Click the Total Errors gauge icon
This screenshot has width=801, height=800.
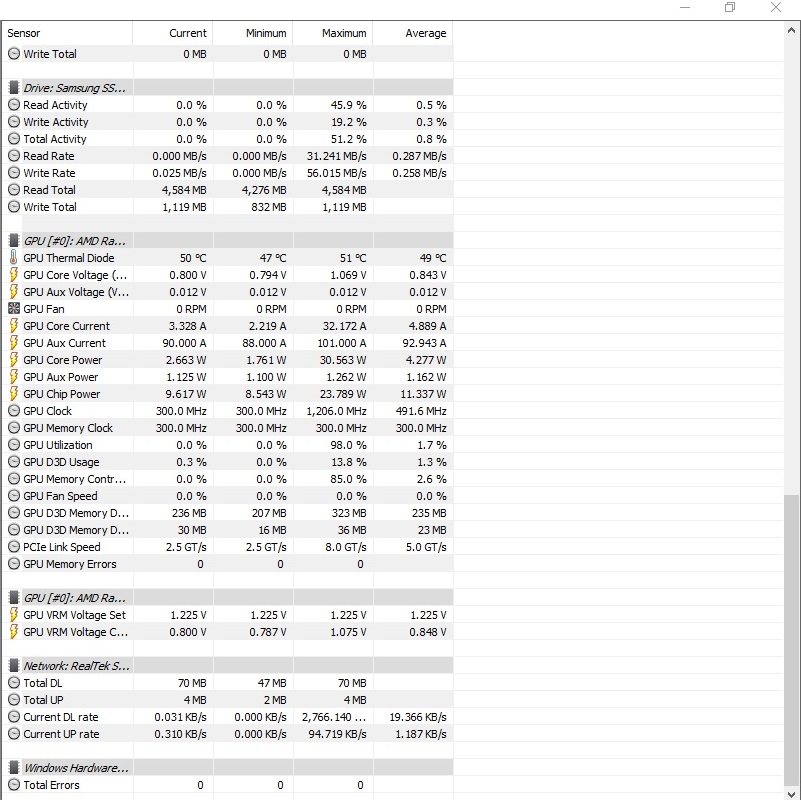click(x=14, y=785)
